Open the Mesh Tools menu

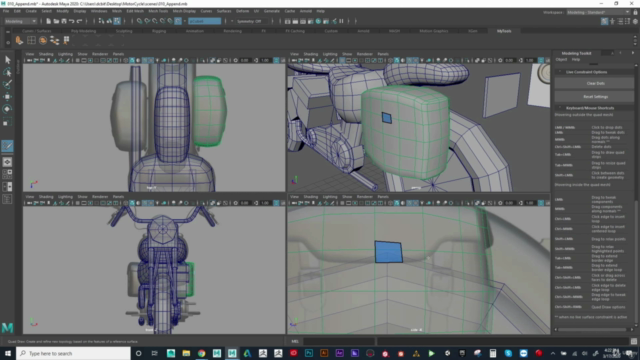158,11
